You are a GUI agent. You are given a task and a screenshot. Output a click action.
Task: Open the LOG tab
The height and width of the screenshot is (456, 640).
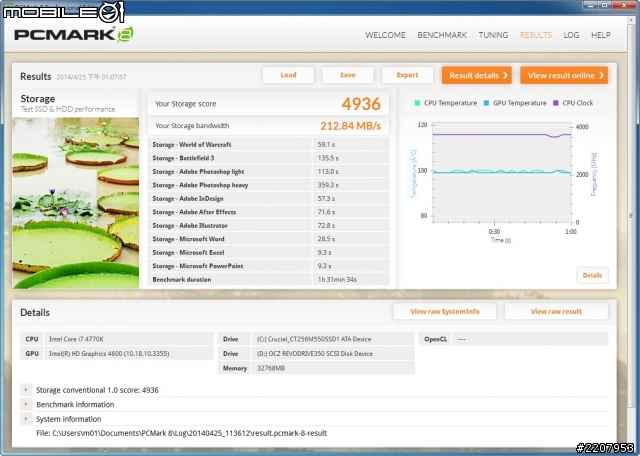coord(571,35)
